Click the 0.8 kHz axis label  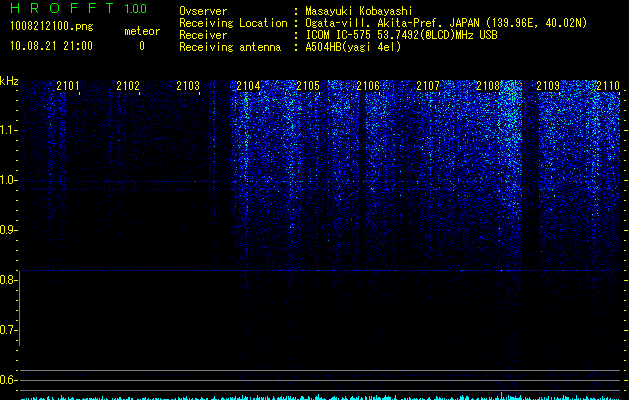click(x=8, y=280)
